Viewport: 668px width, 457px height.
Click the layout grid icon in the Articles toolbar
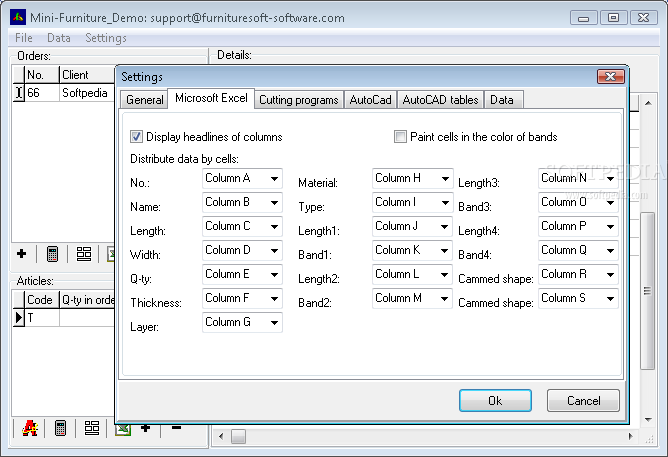coord(92,428)
